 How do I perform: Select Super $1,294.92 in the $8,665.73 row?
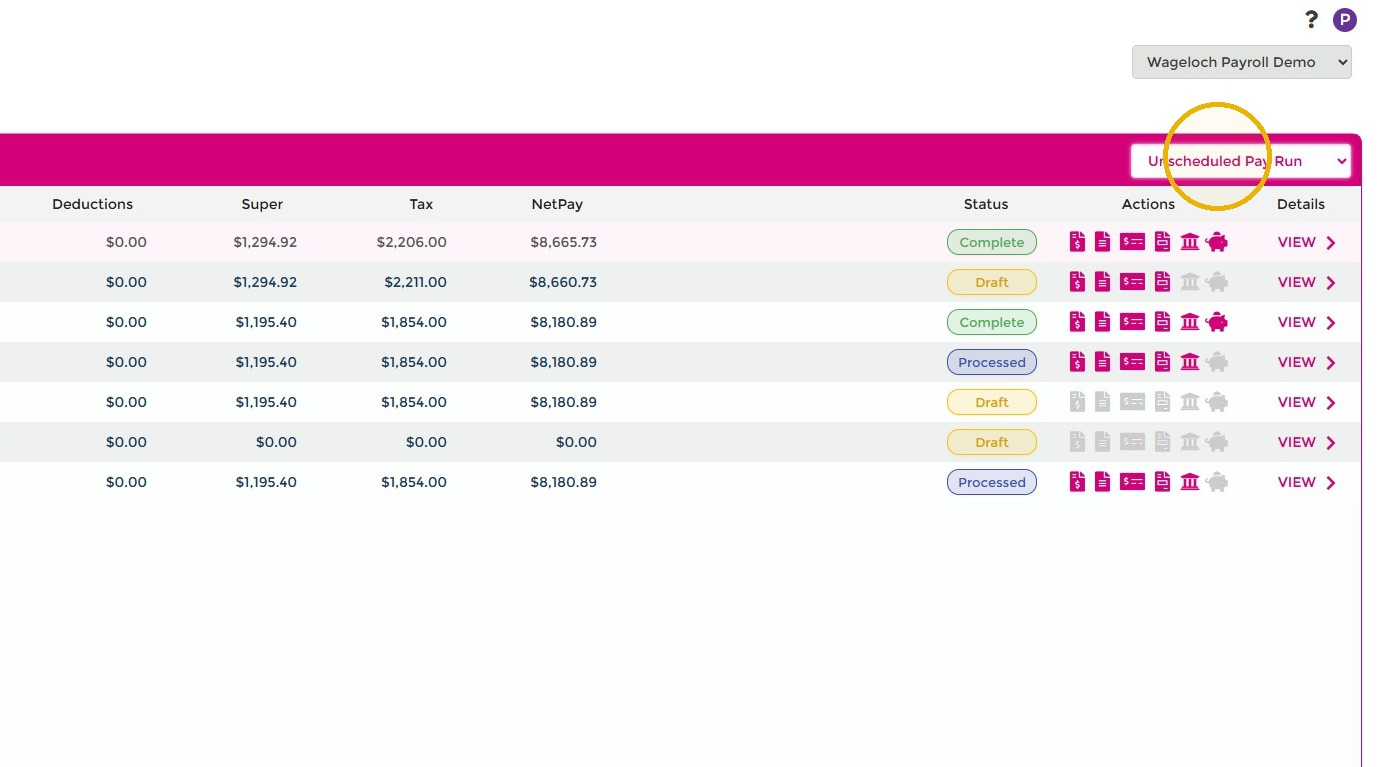click(x=265, y=242)
